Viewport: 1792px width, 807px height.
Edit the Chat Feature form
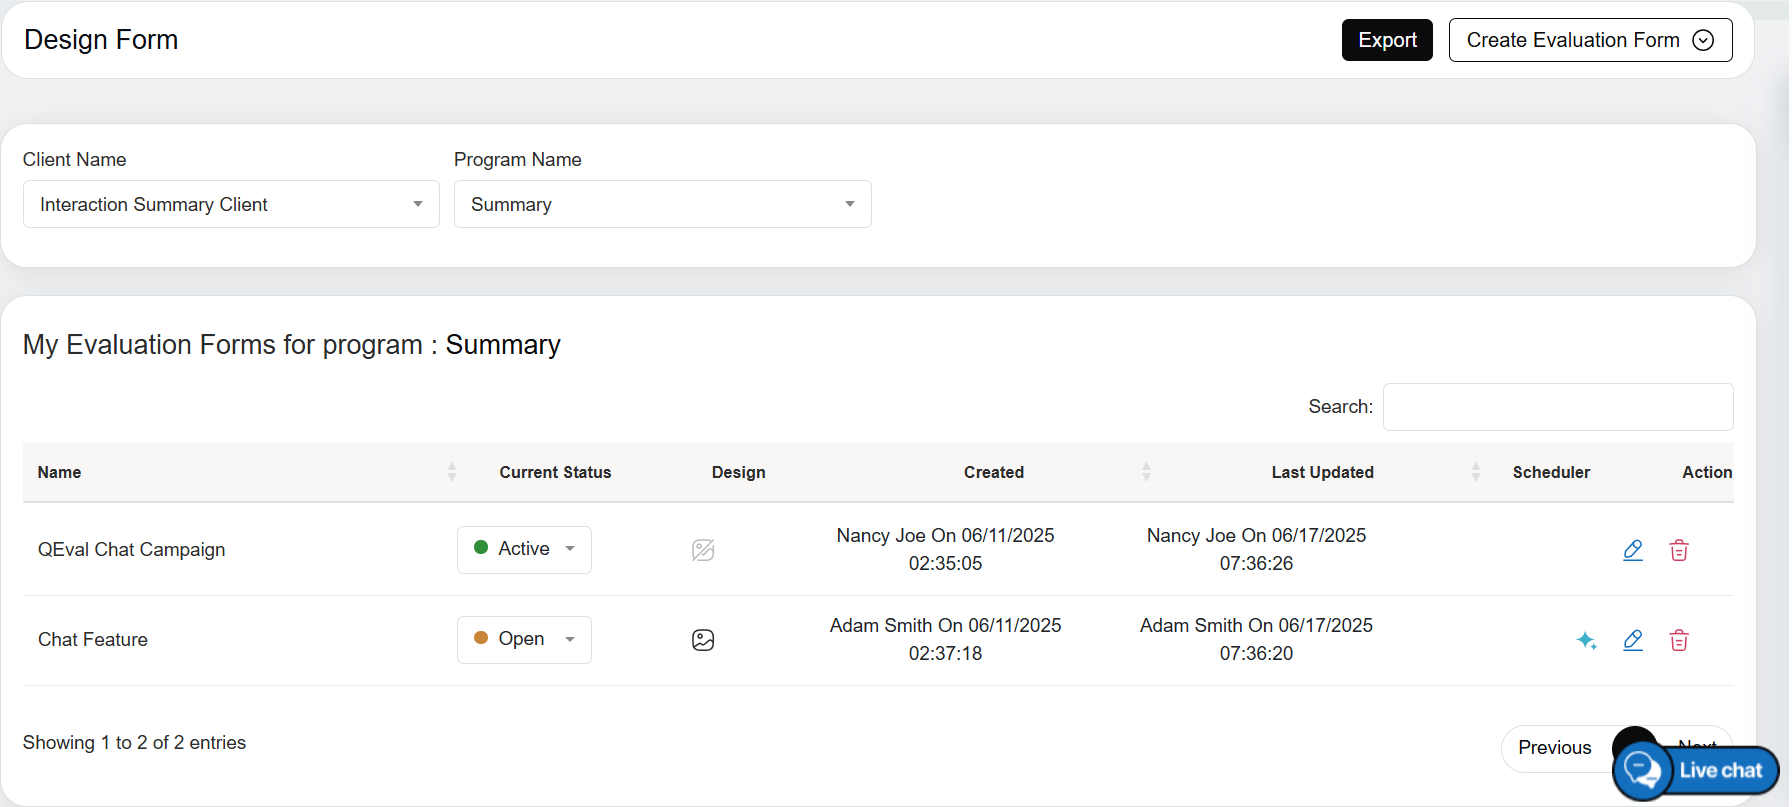[x=1633, y=640]
